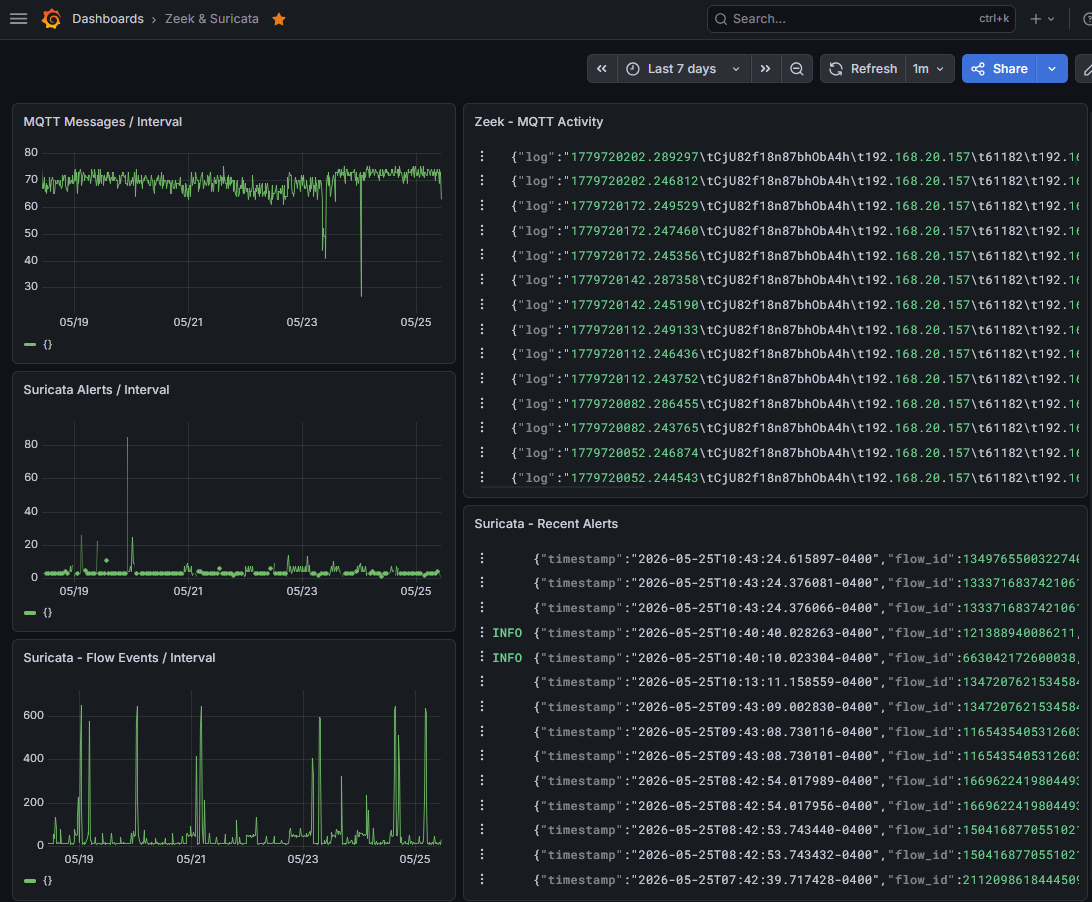
Task: Open the plus New menu
Action: [1043, 19]
